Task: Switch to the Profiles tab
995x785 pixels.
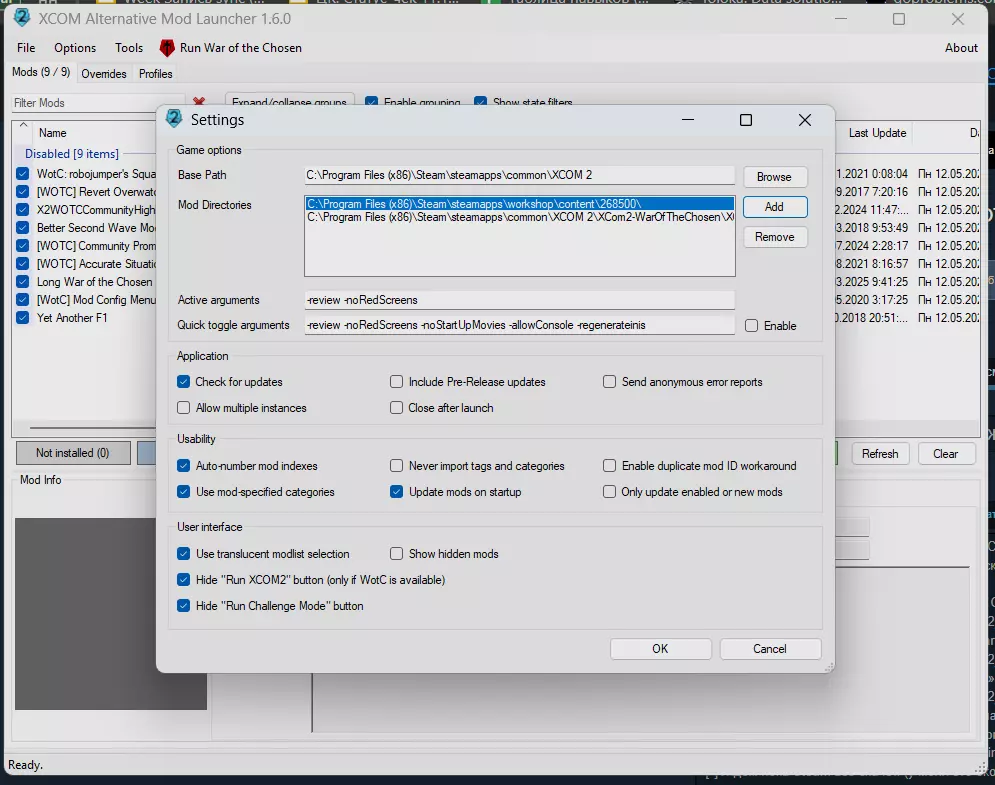Action: (155, 74)
